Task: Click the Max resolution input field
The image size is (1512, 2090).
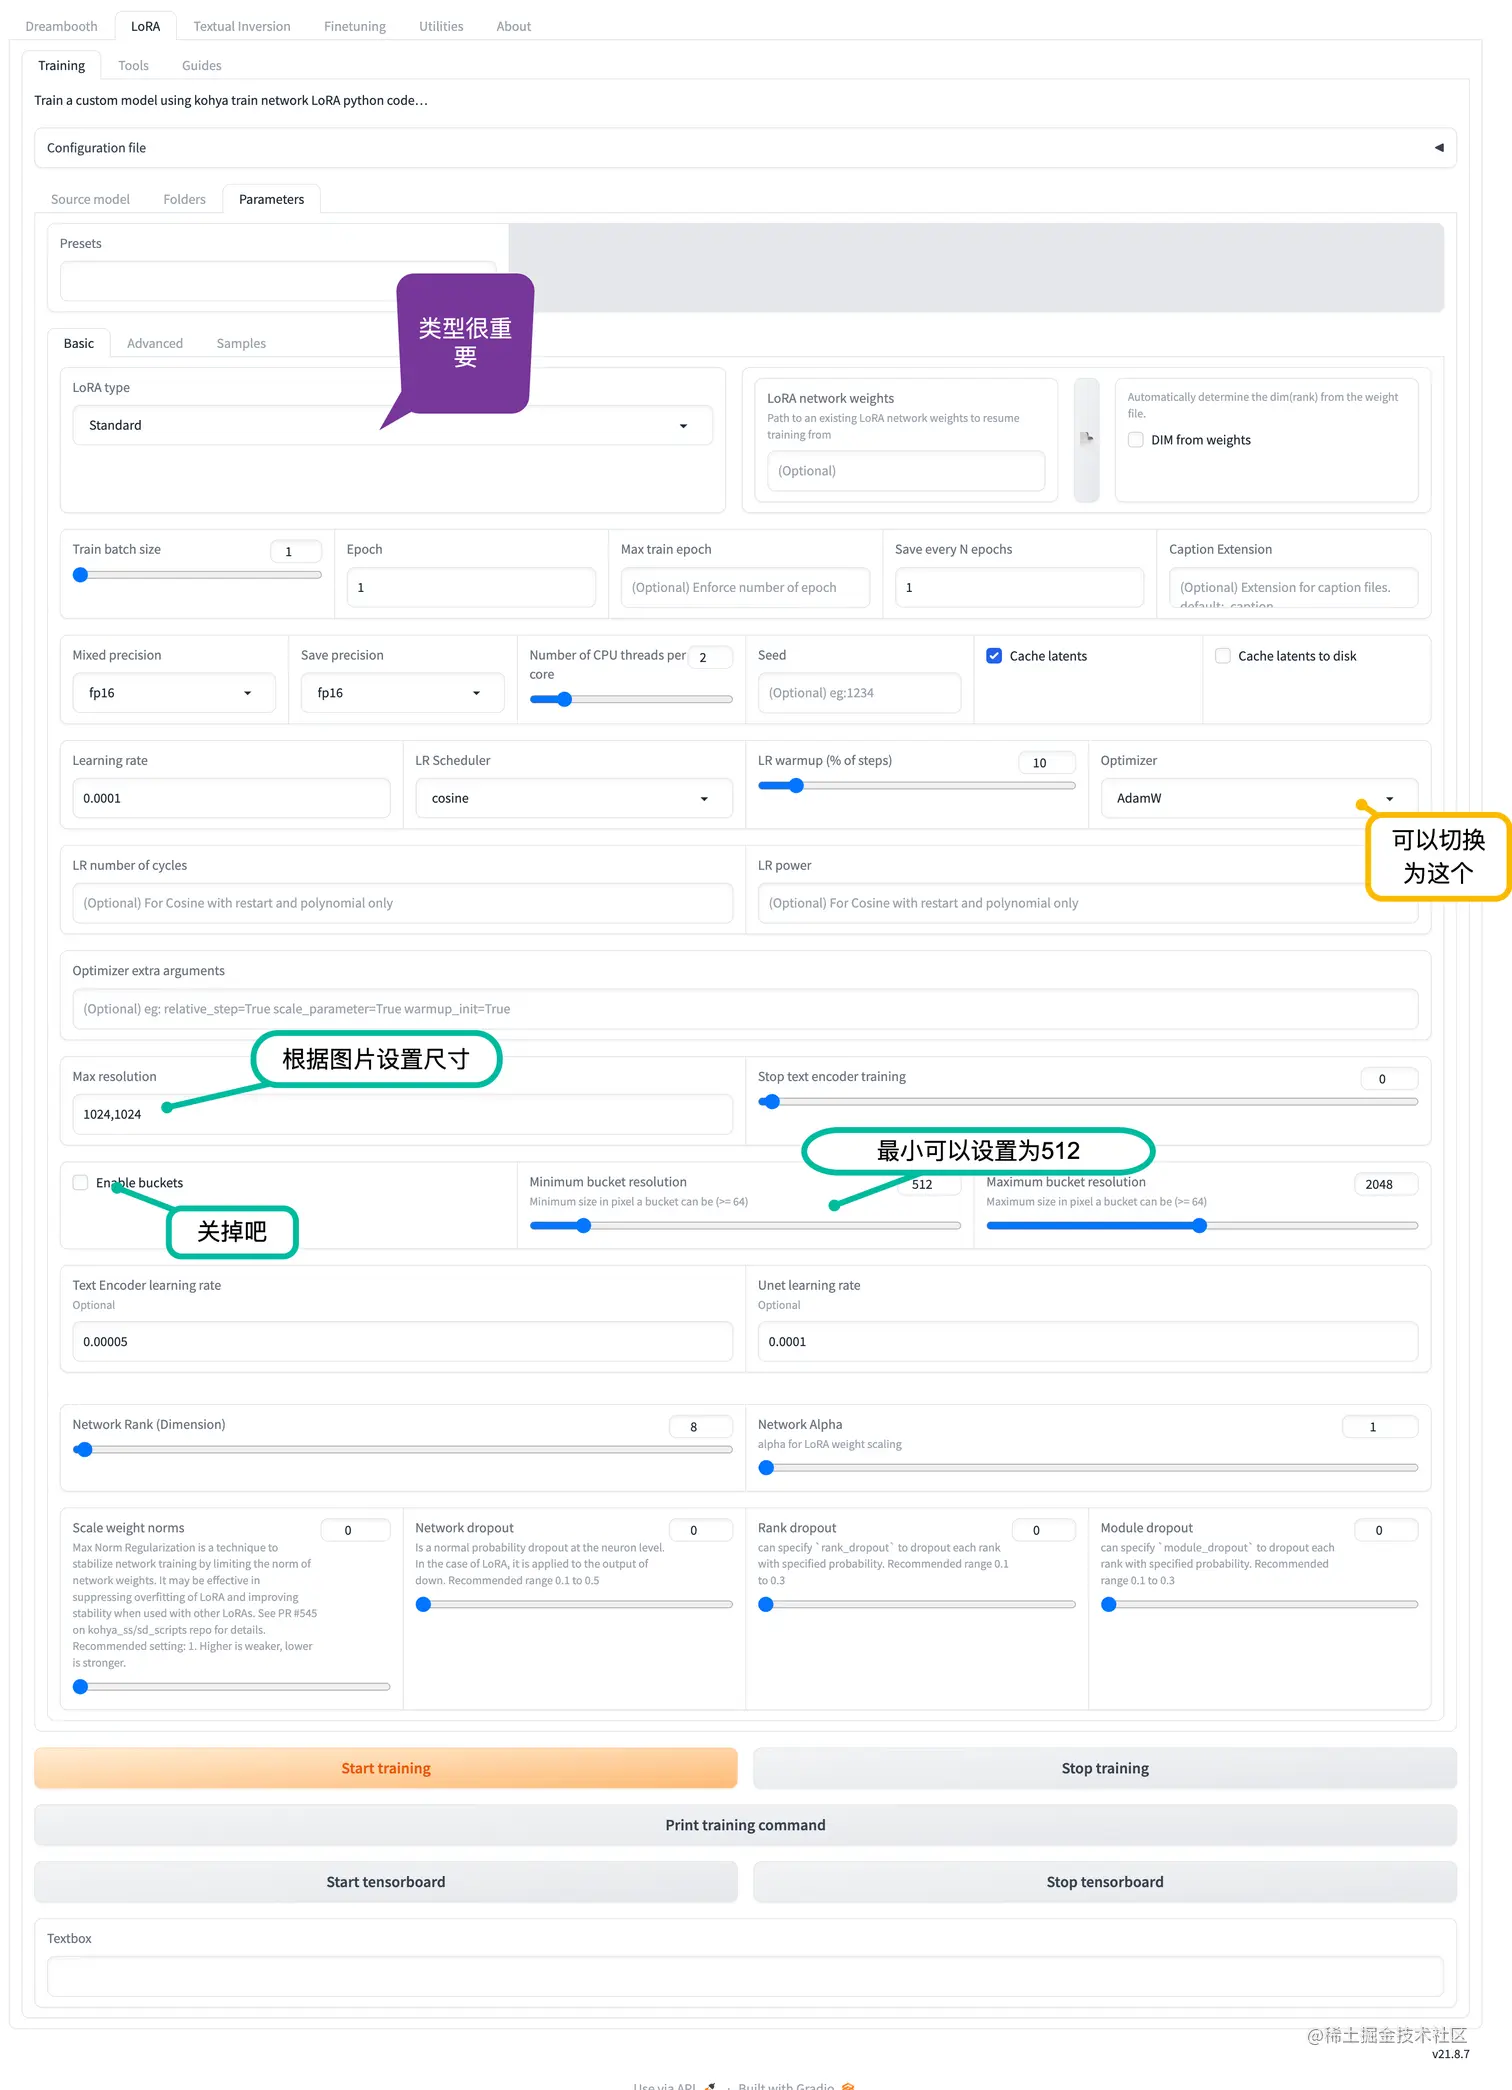Action: tap(400, 1115)
